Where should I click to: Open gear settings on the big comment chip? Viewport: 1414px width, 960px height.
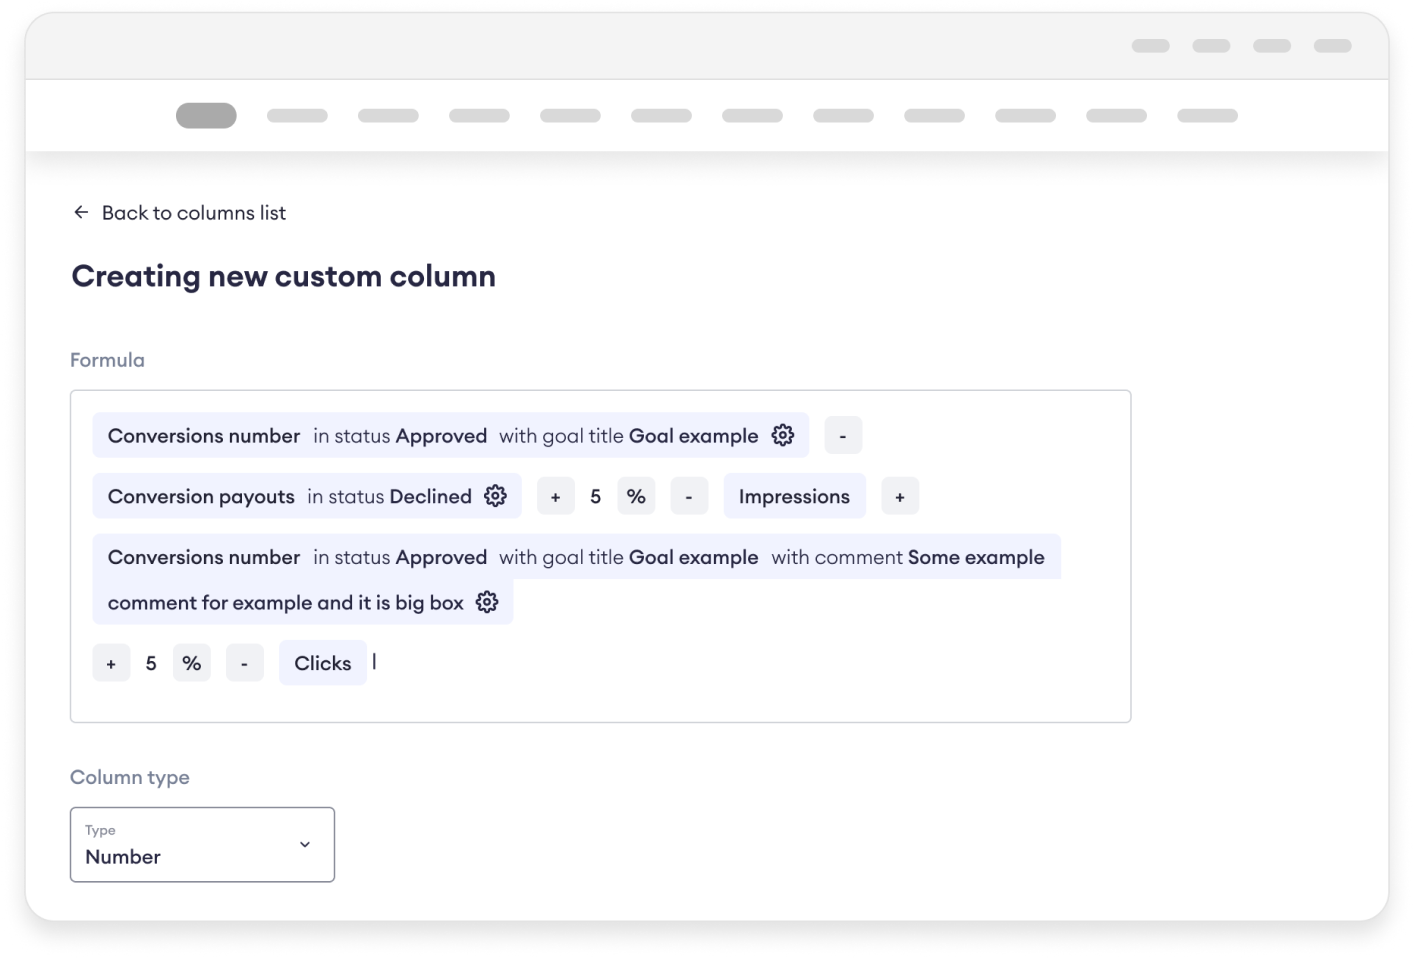[x=487, y=603]
